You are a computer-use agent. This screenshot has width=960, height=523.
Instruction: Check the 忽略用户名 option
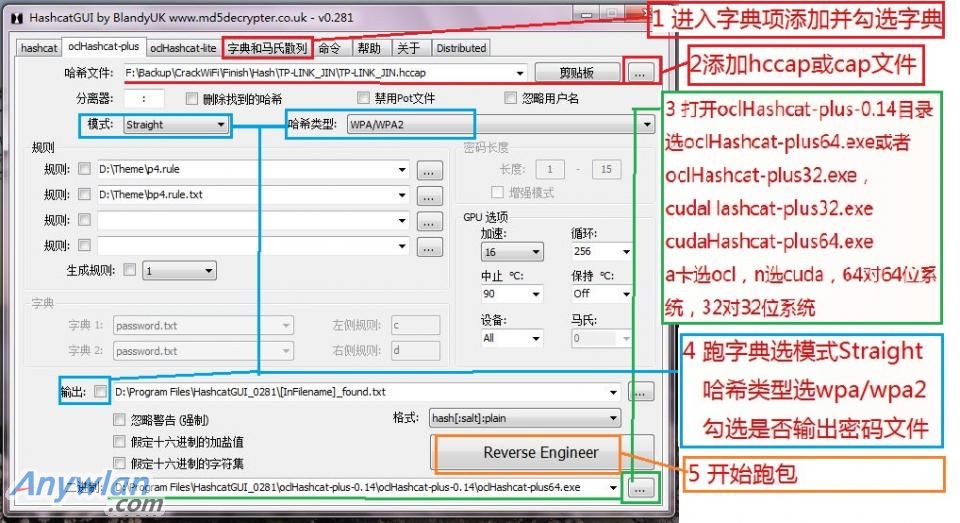coord(511,97)
